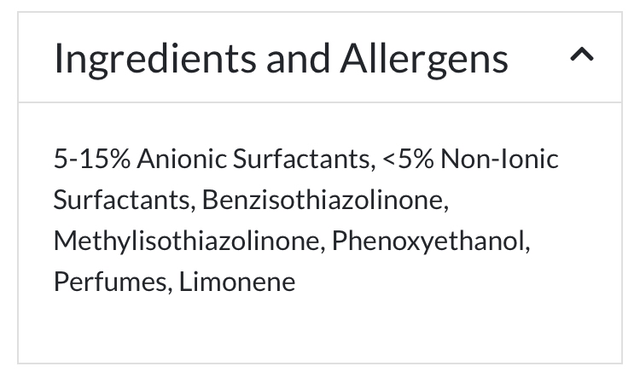Click the '<5%' percentage text
Screen dimensions: 640x384
pos(408,159)
